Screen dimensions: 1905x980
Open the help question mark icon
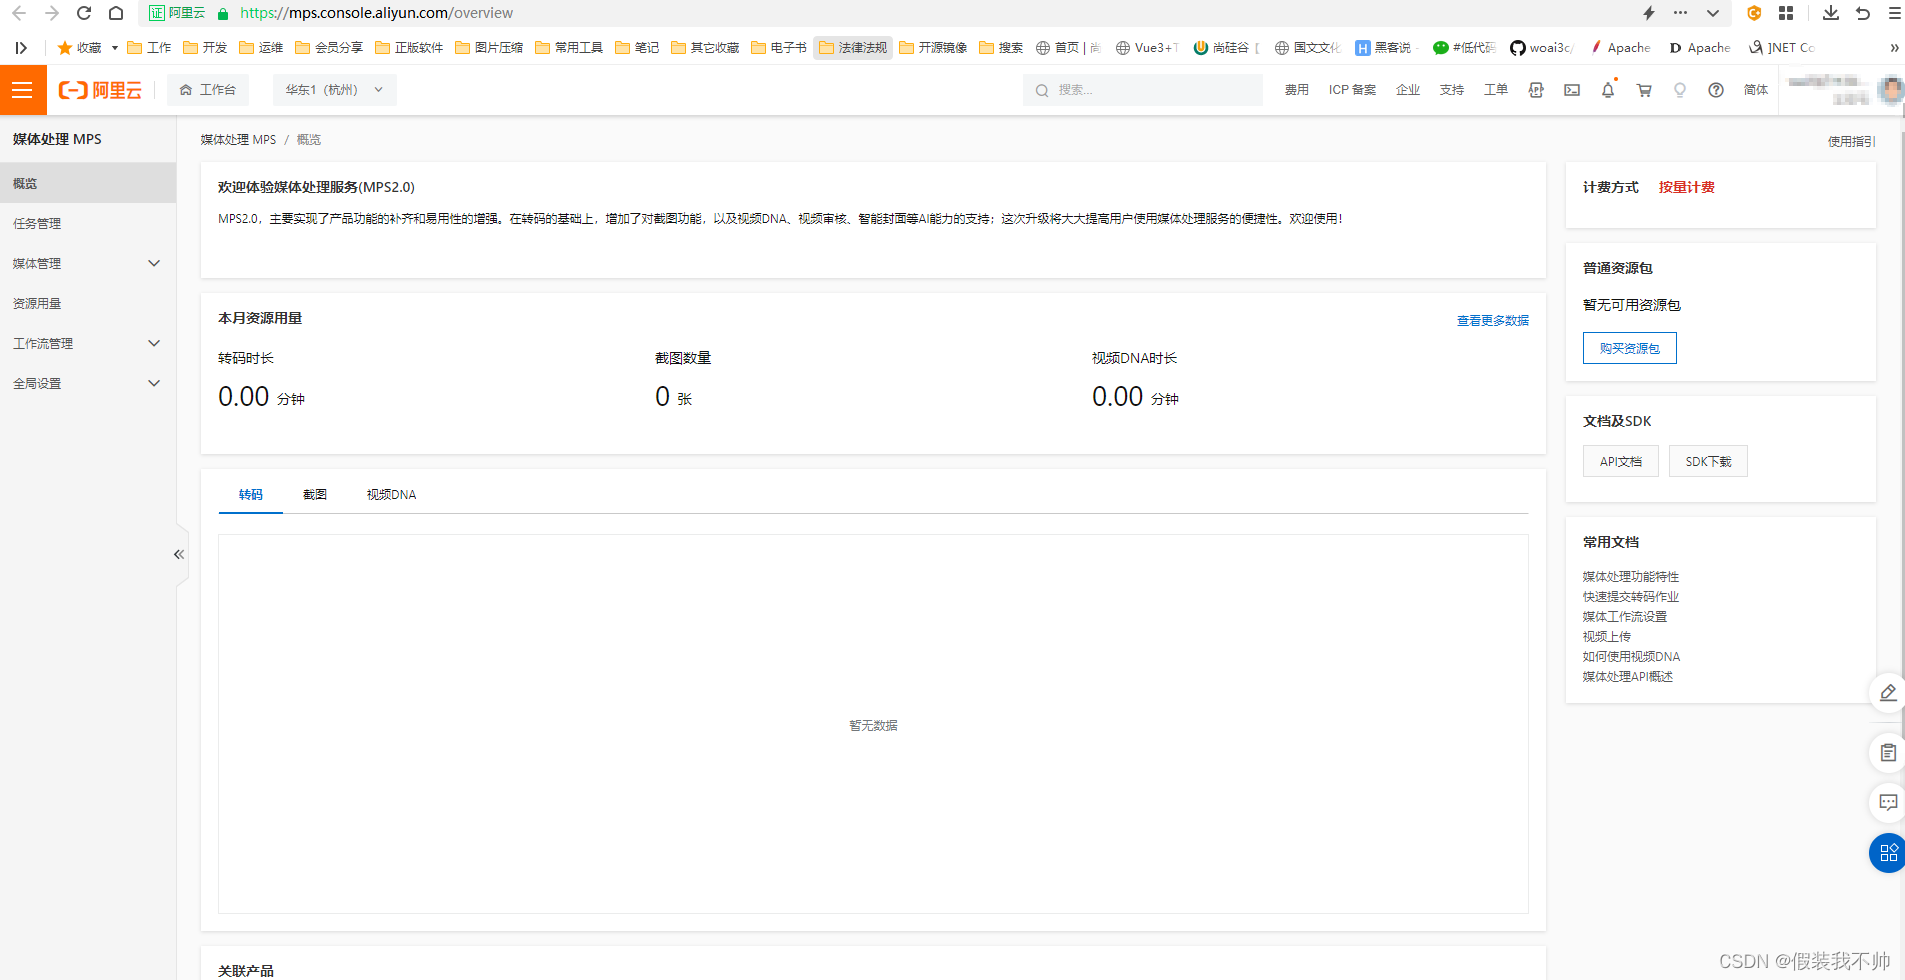click(x=1716, y=90)
